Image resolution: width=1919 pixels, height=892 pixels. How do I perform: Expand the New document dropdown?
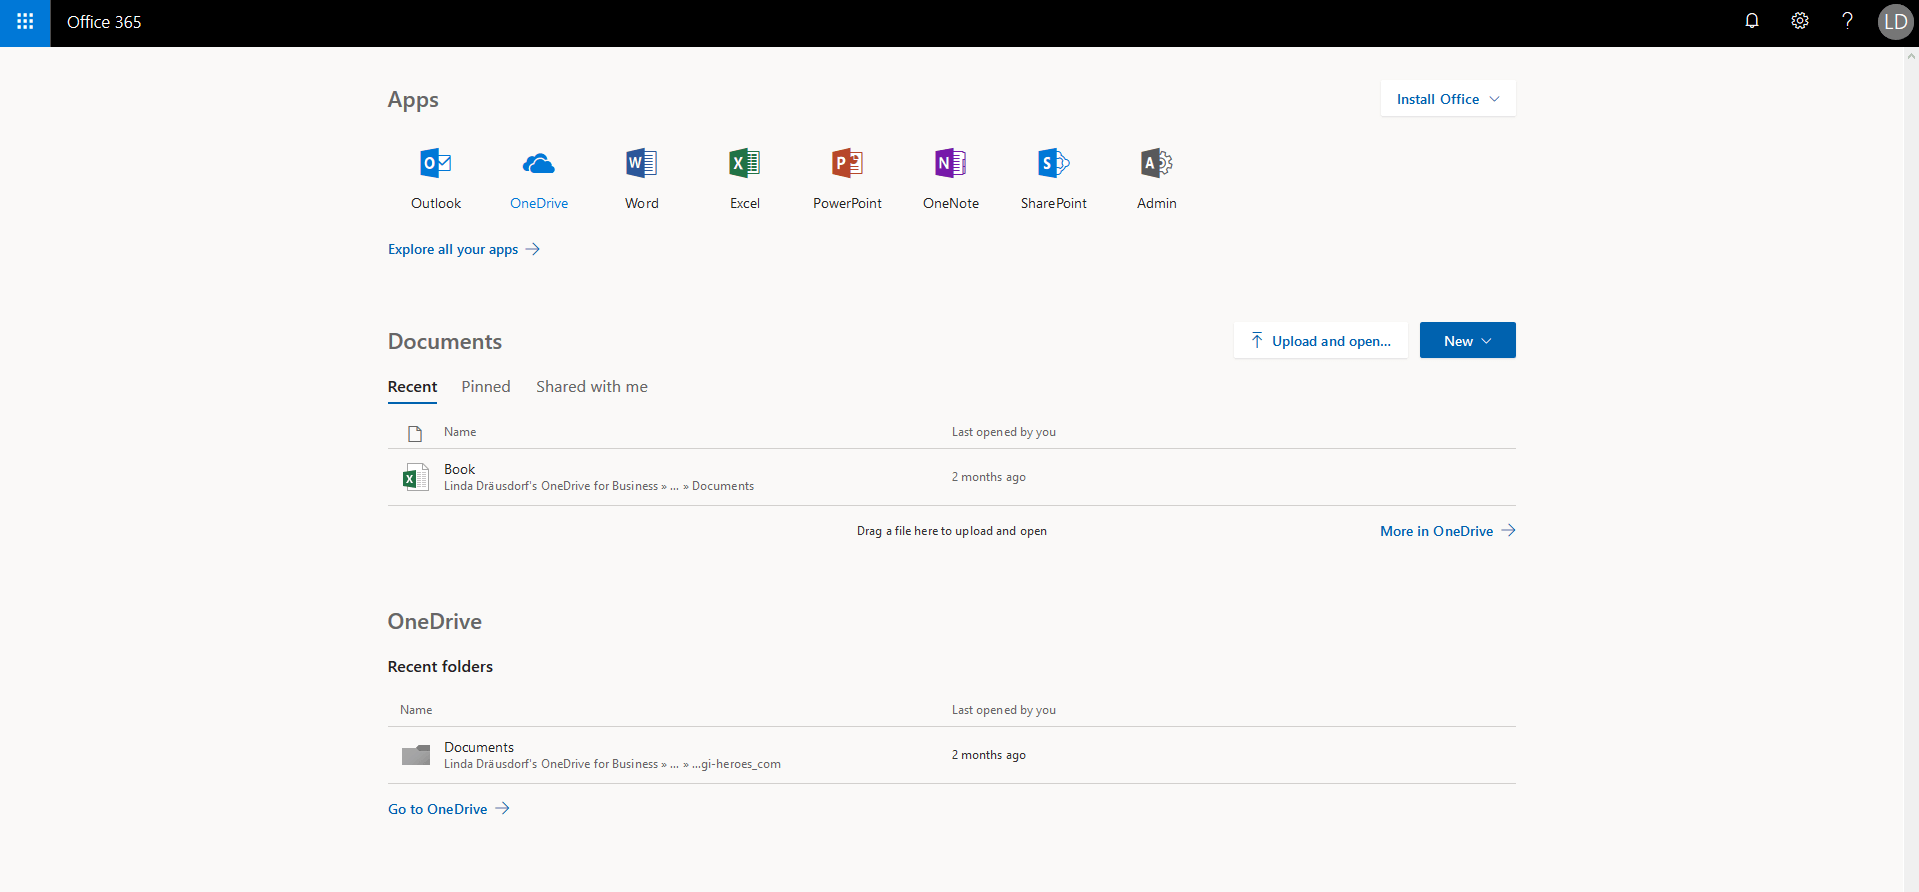(1467, 340)
